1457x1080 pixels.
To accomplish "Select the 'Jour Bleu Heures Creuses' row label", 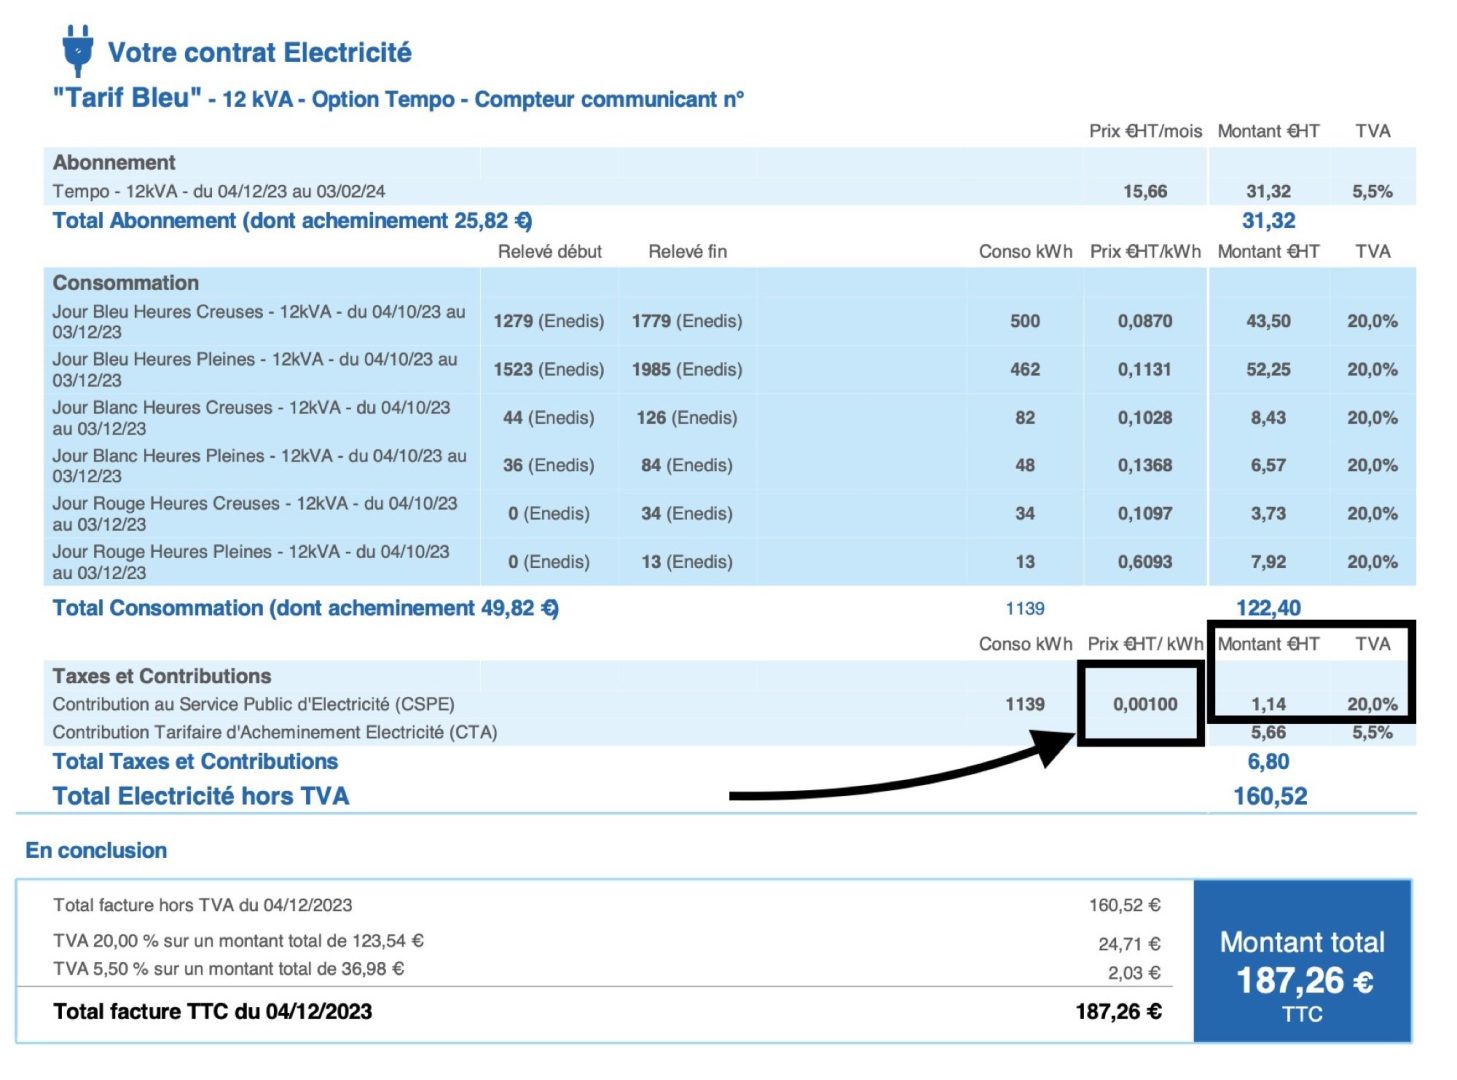I will tap(259, 322).
